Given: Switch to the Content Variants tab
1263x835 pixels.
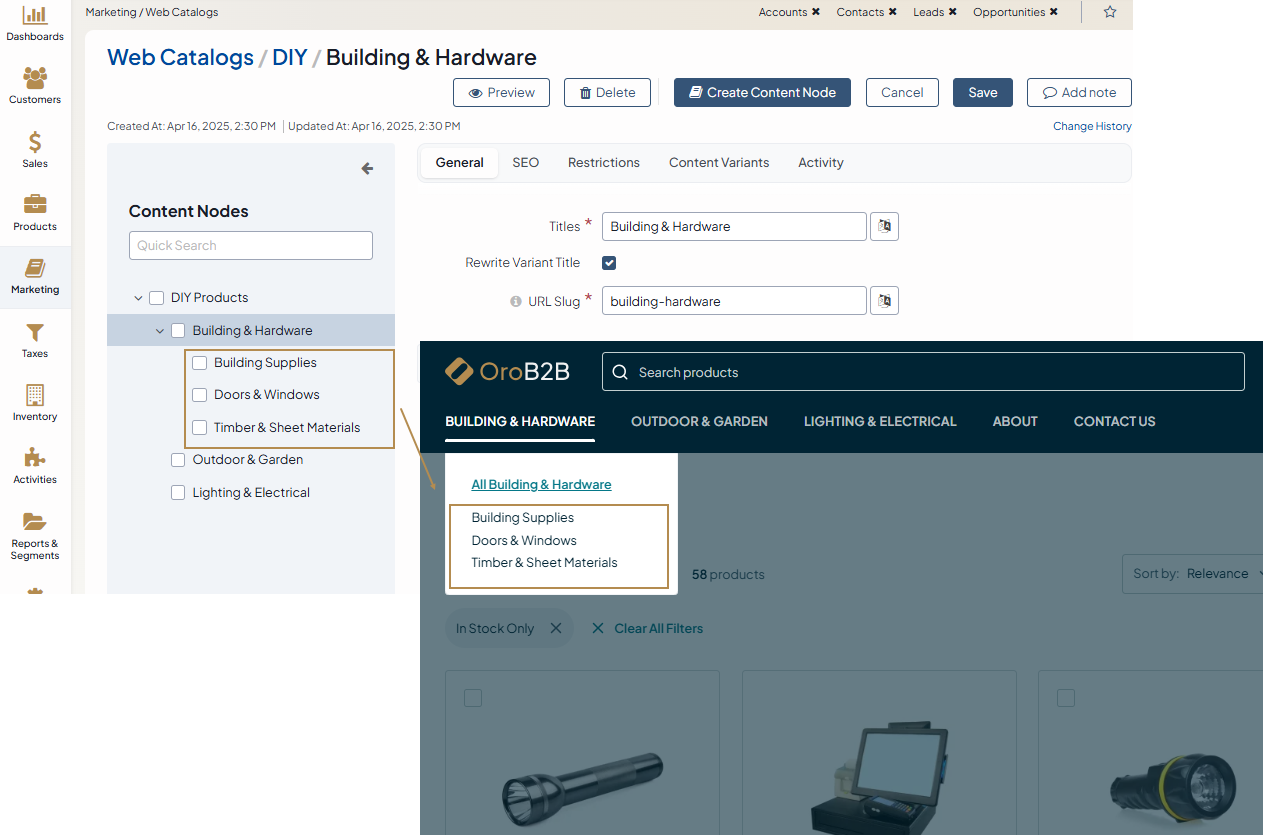Looking at the screenshot, I should coord(719,163).
